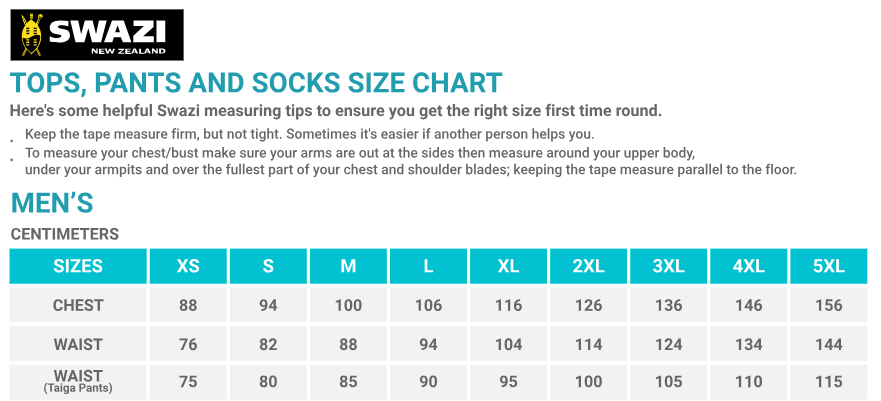881x401 pixels.
Task: Select the MEN'S section heading
Action: (x=52, y=203)
